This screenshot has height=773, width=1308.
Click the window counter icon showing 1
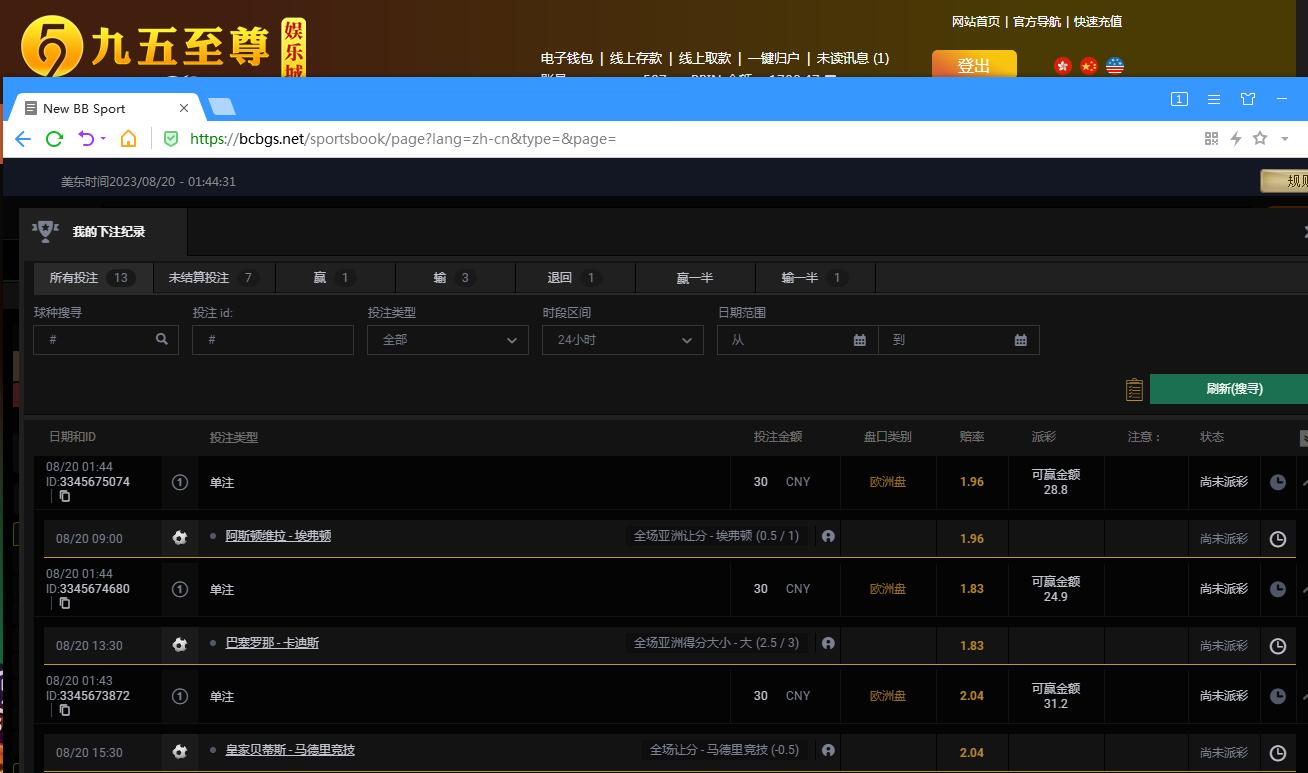(x=1179, y=99)
